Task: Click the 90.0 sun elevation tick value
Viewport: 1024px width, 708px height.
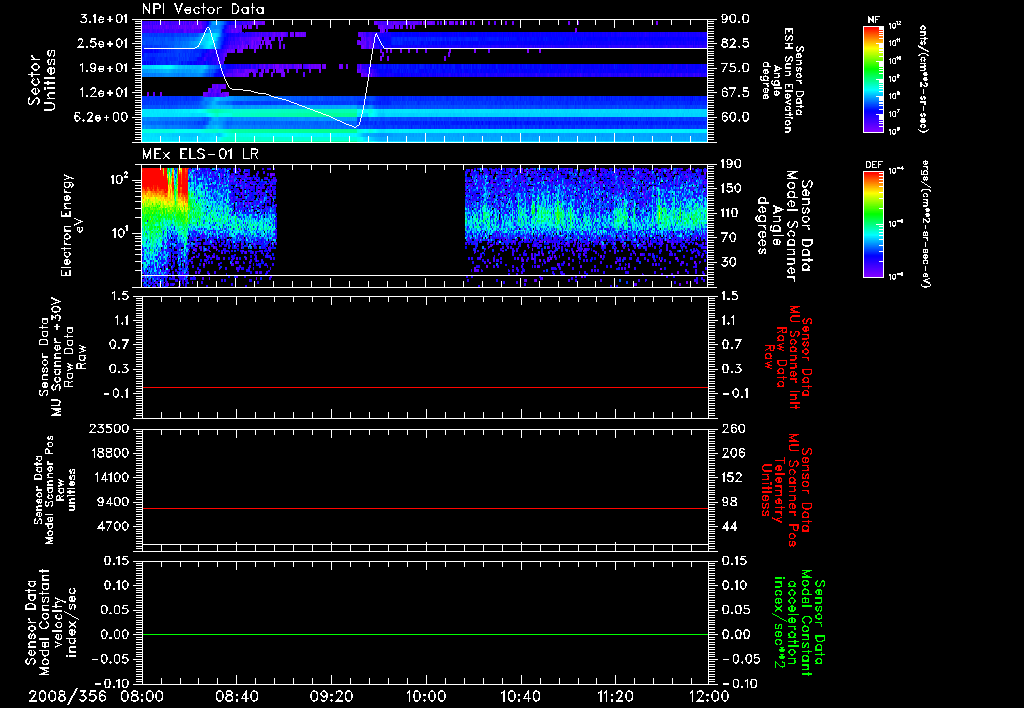Action: coord(735,19)
